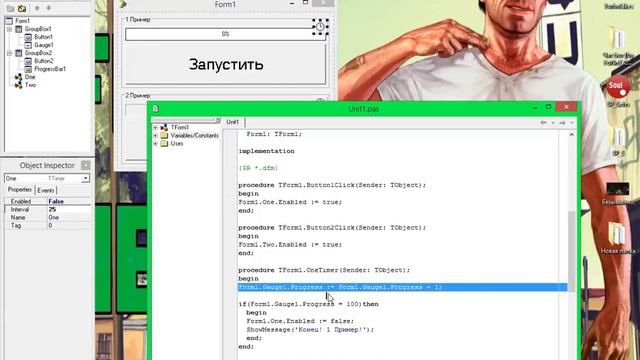Click 'procedure TForm1.OneTimer' line

click(324, 270)
